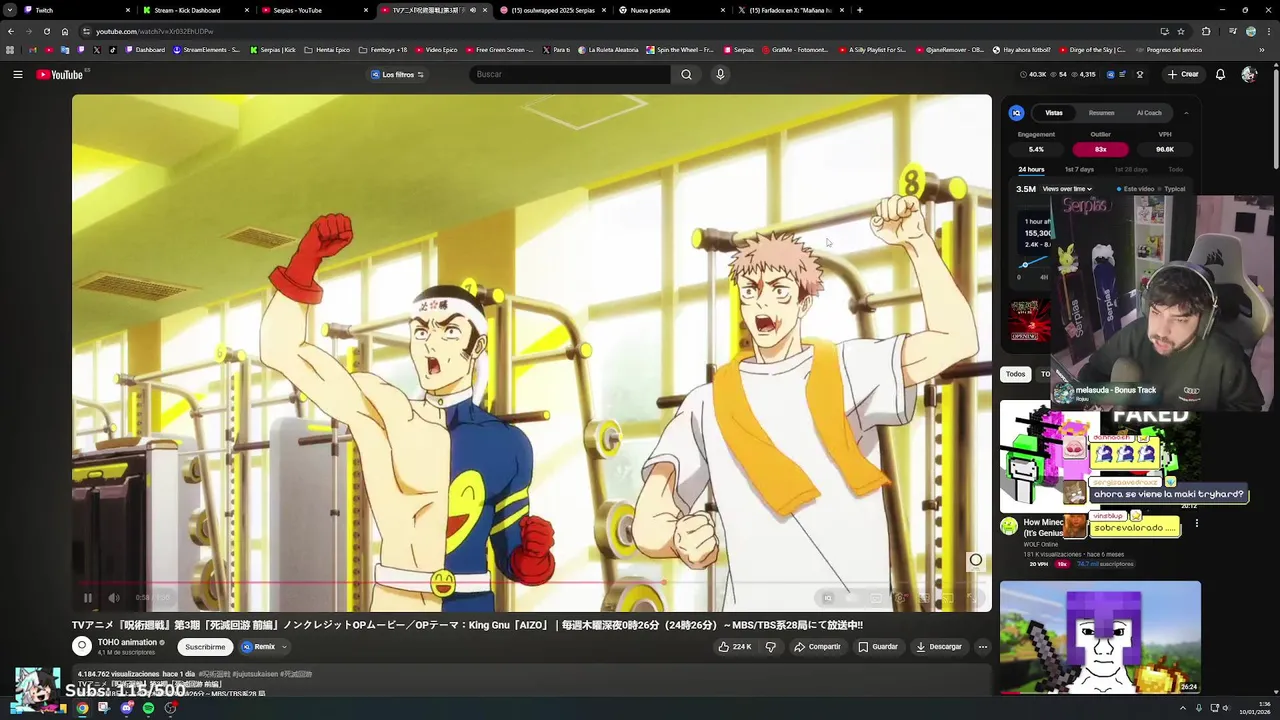Image resolution: width=1280 pixels, height=720 pixels.
Task: Click the search magnifier button
Action: pos(686,74)
